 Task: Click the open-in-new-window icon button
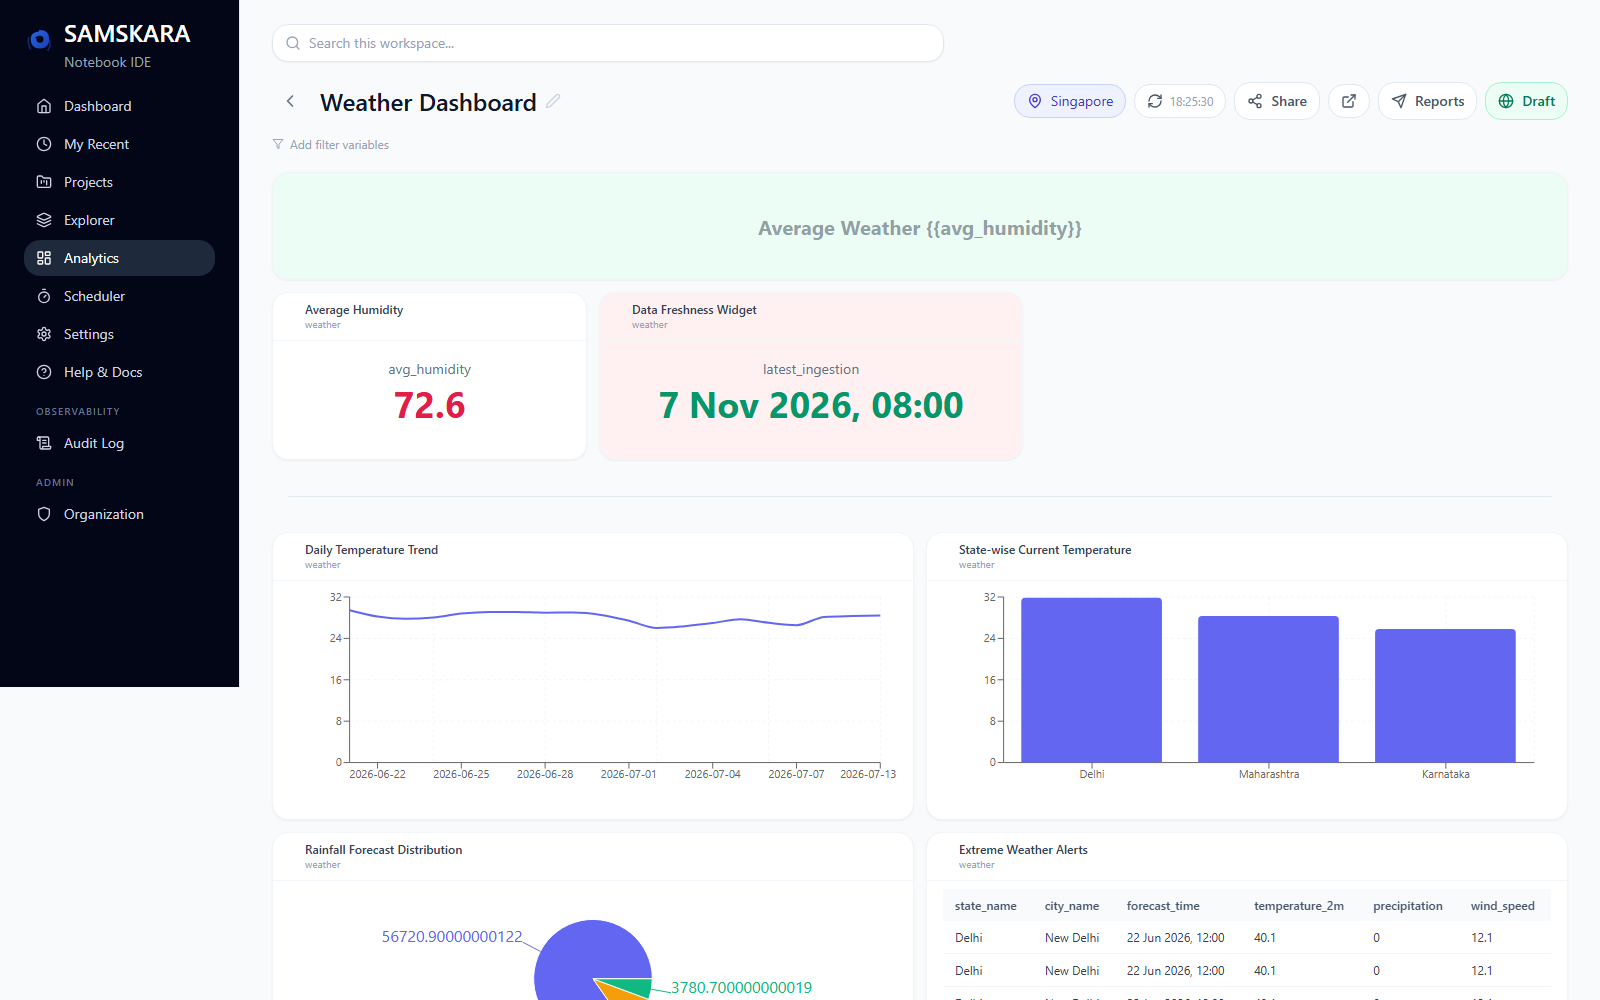pos(1349,101)
